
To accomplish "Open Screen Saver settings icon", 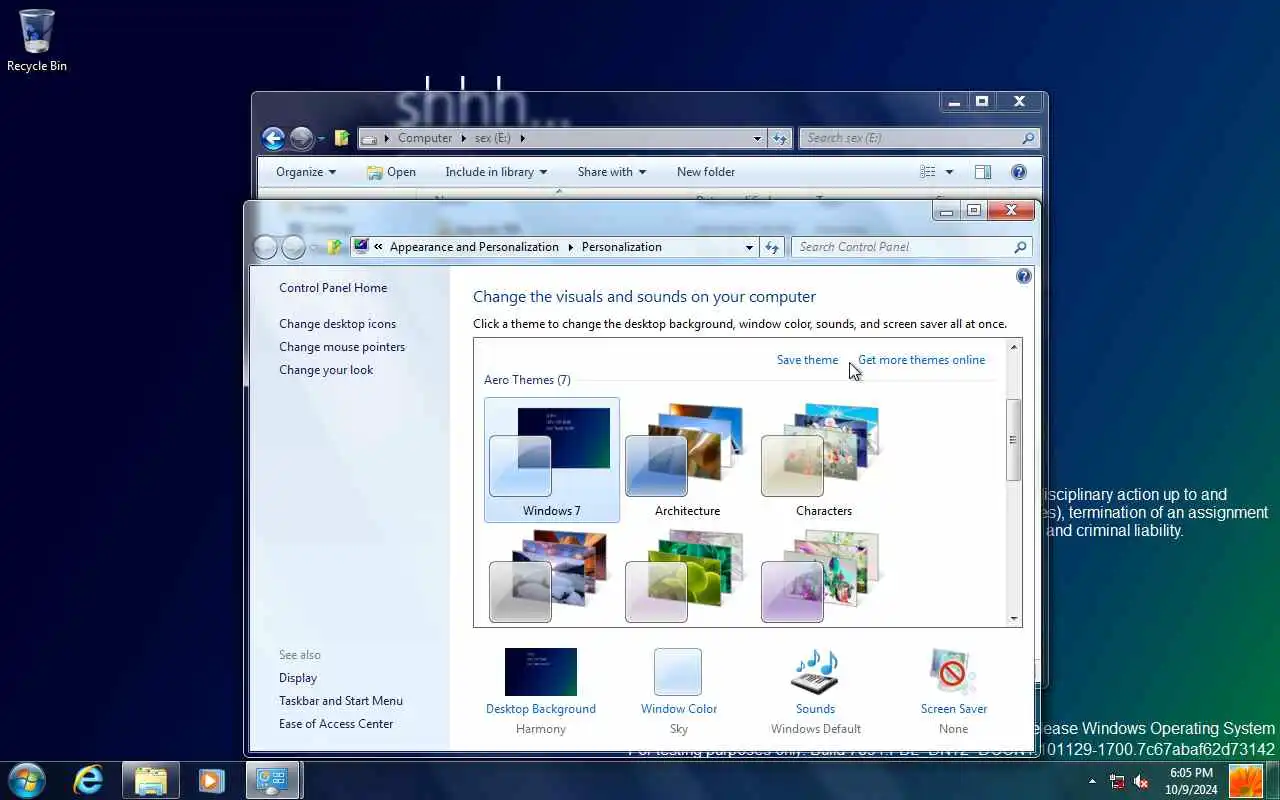I will (953, 672).
